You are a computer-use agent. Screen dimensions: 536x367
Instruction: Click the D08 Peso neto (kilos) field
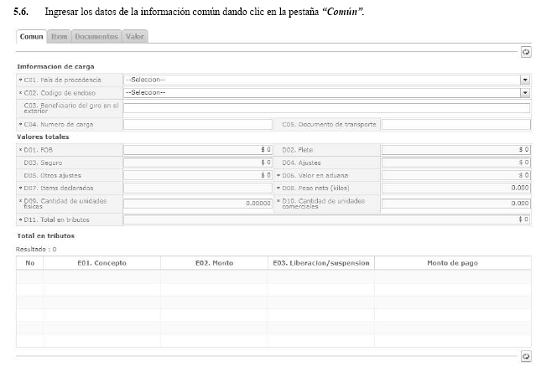click(456, 188)
